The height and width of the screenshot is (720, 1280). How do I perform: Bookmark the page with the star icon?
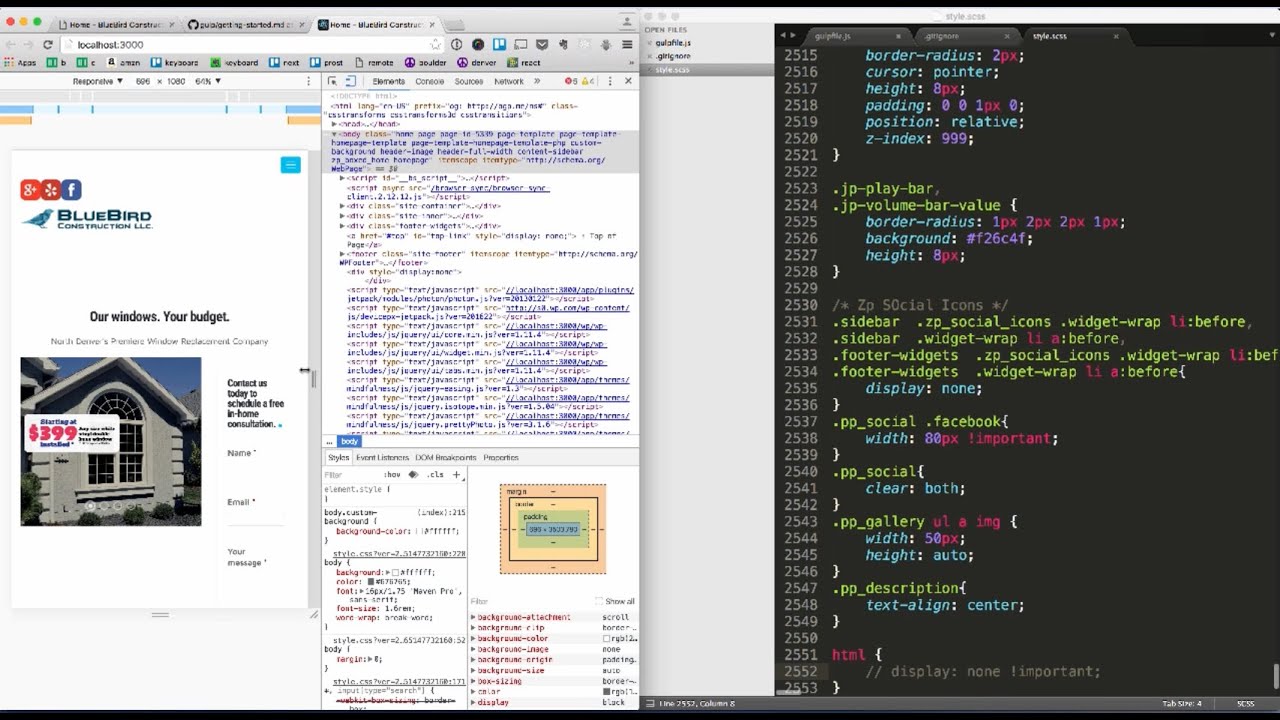click(x=436, y=45)
